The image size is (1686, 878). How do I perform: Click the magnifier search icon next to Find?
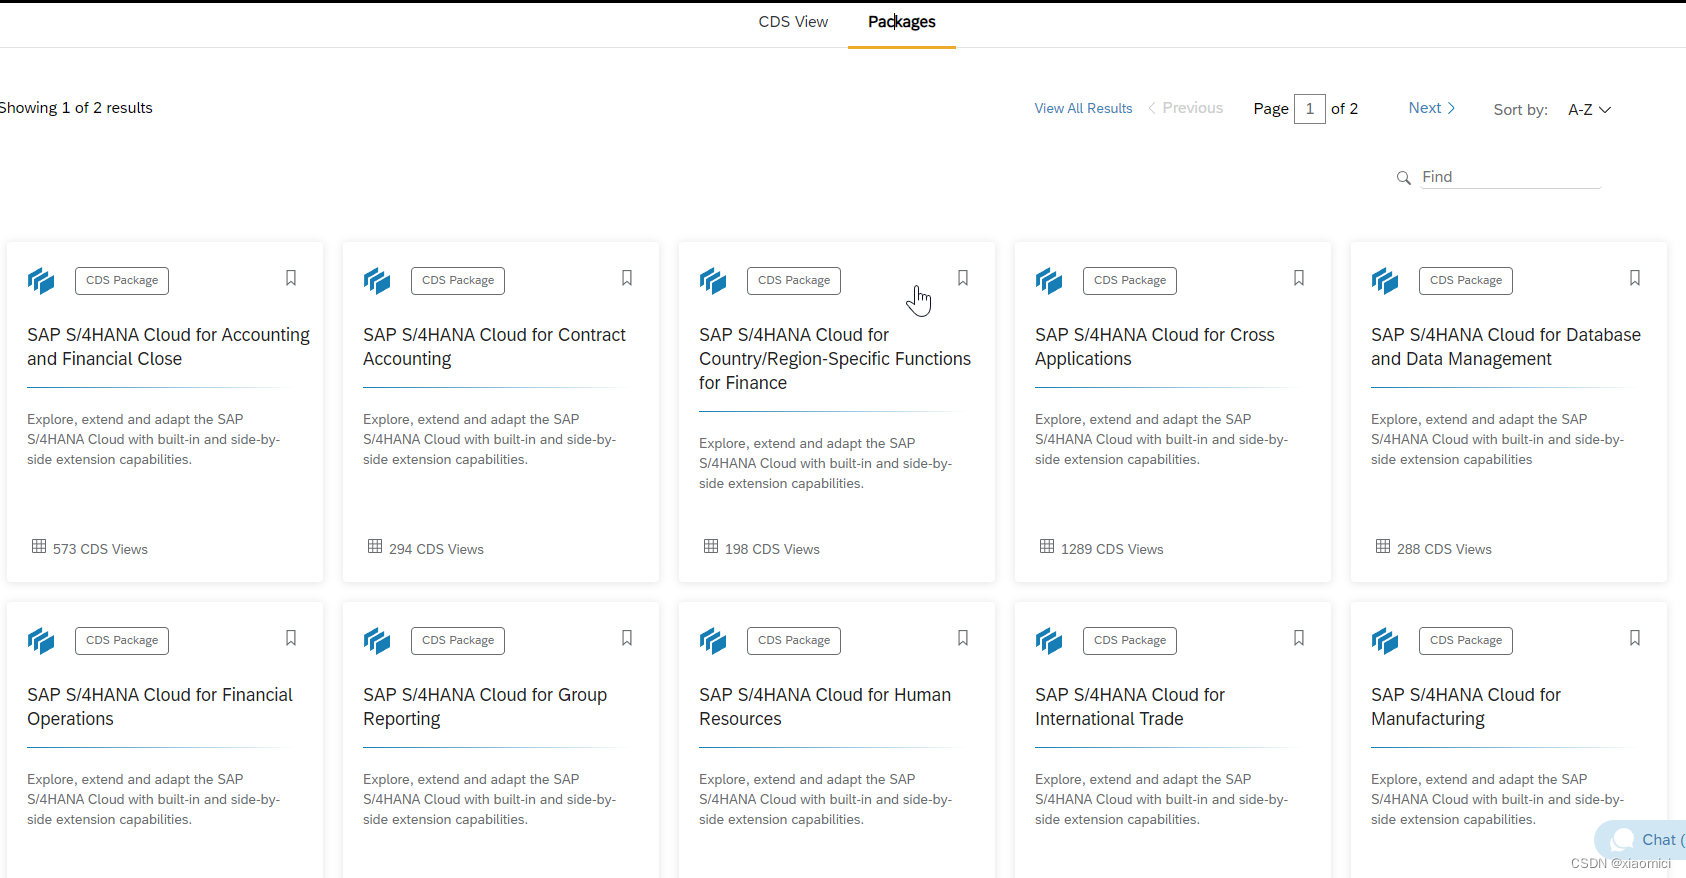click(x=1404, y=178)
